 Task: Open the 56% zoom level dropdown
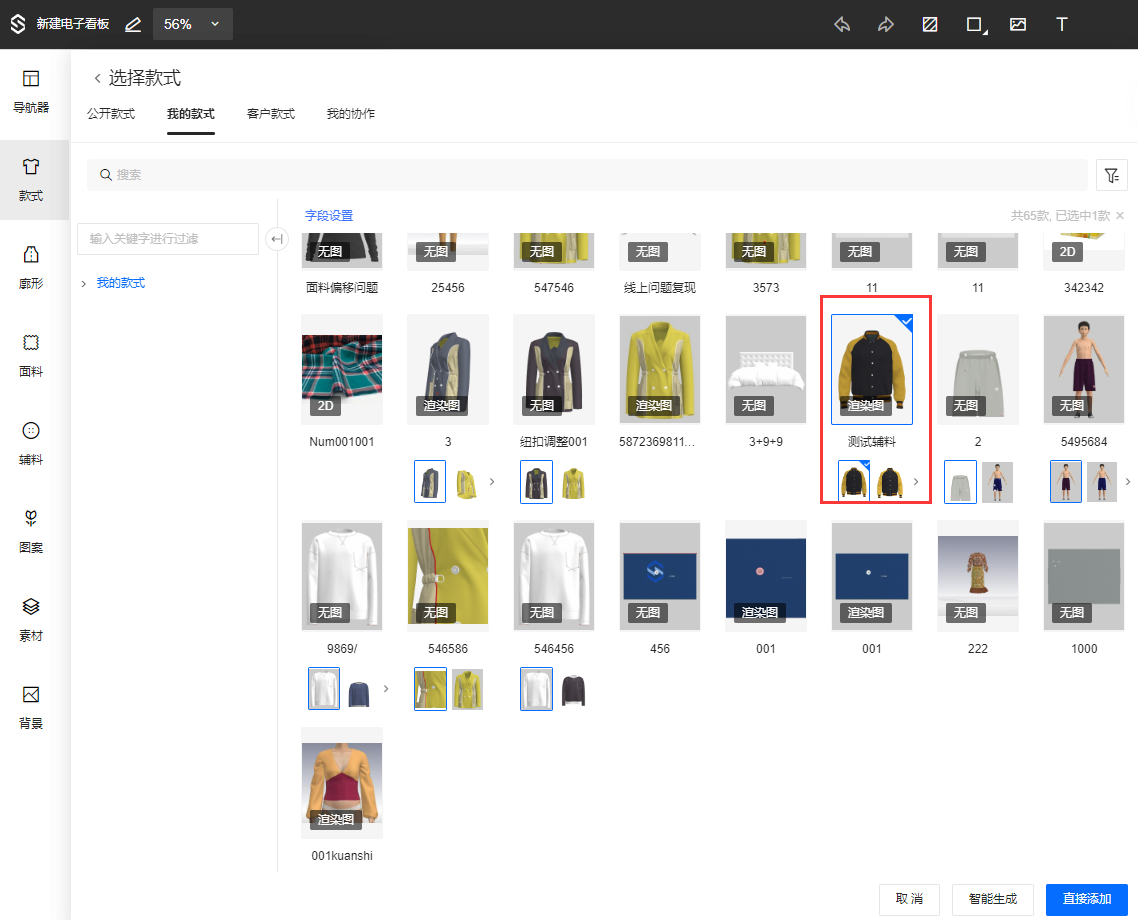tap(192, 24)
